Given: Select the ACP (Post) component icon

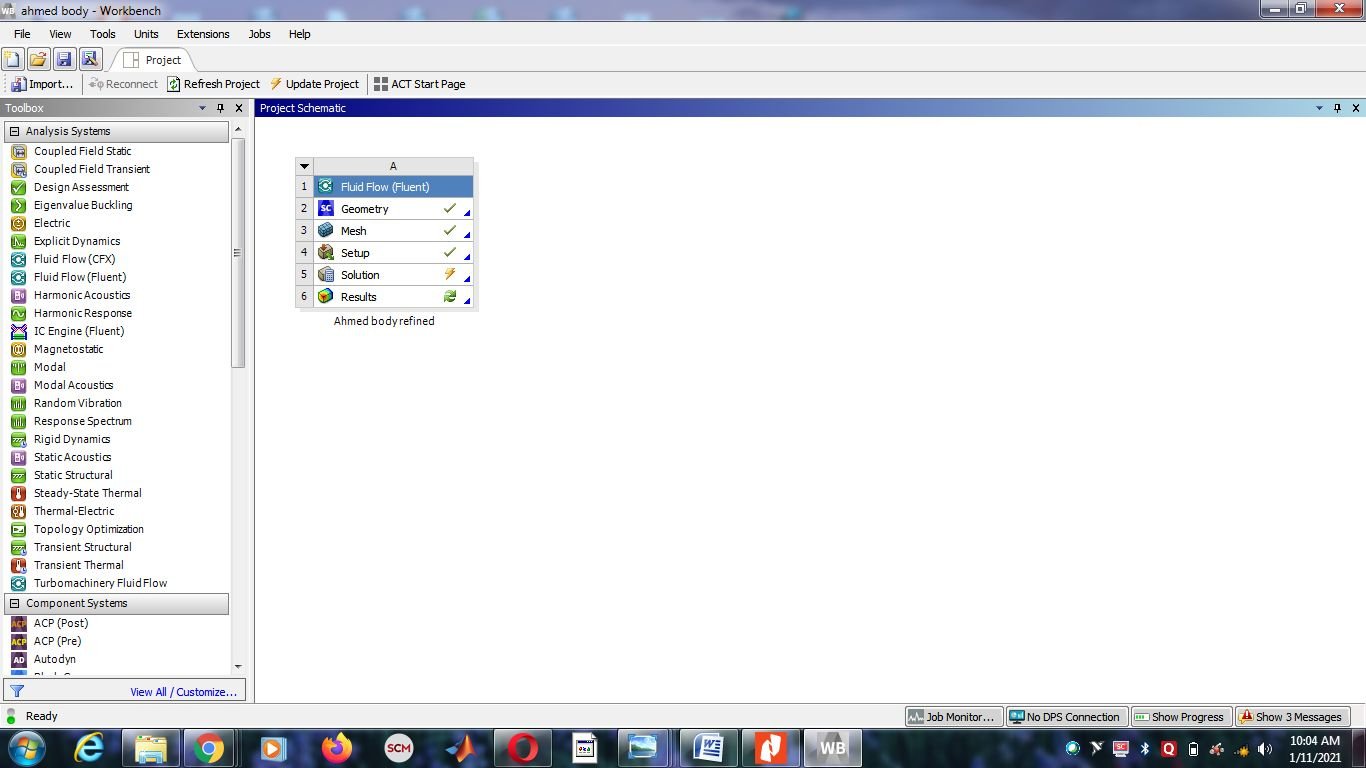Looking at the screenshot, I should pos(18,623).
